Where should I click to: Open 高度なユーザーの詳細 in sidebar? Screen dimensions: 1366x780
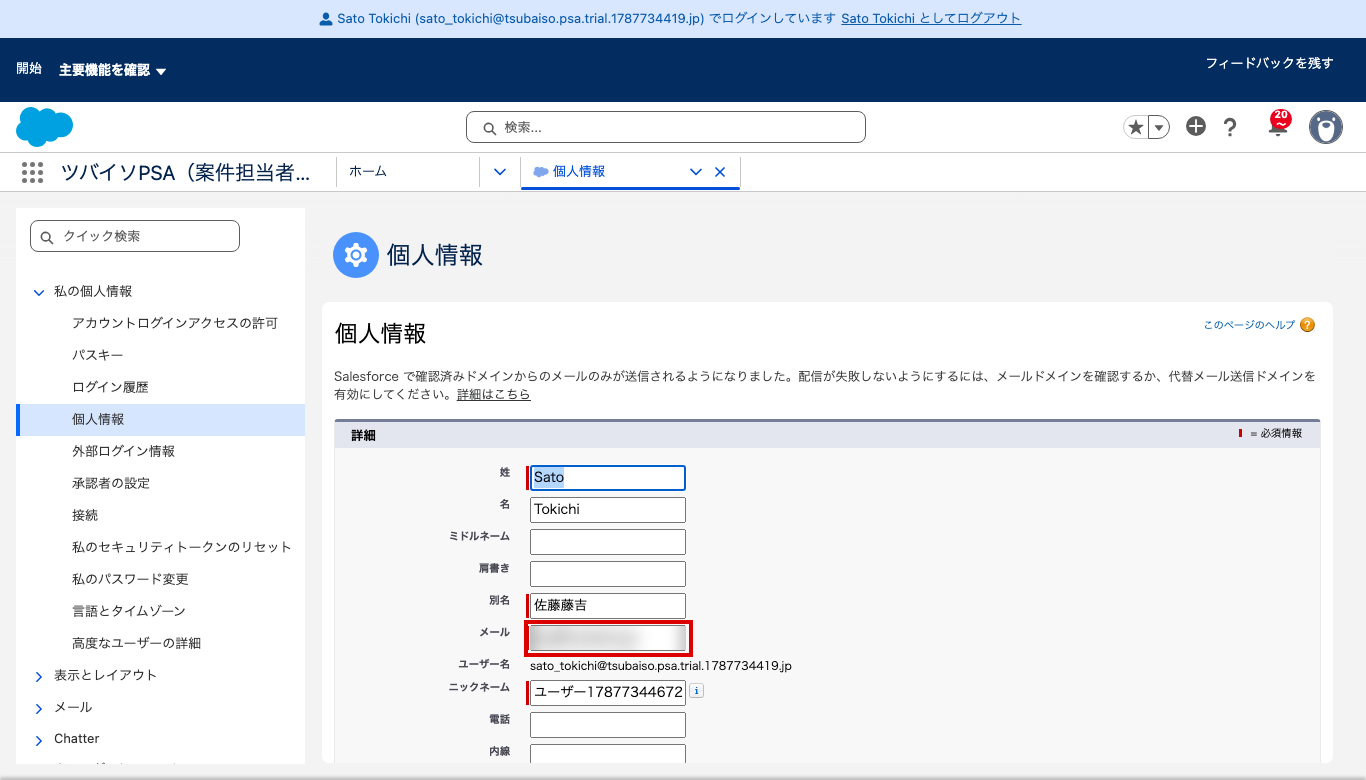pos(137,643)
